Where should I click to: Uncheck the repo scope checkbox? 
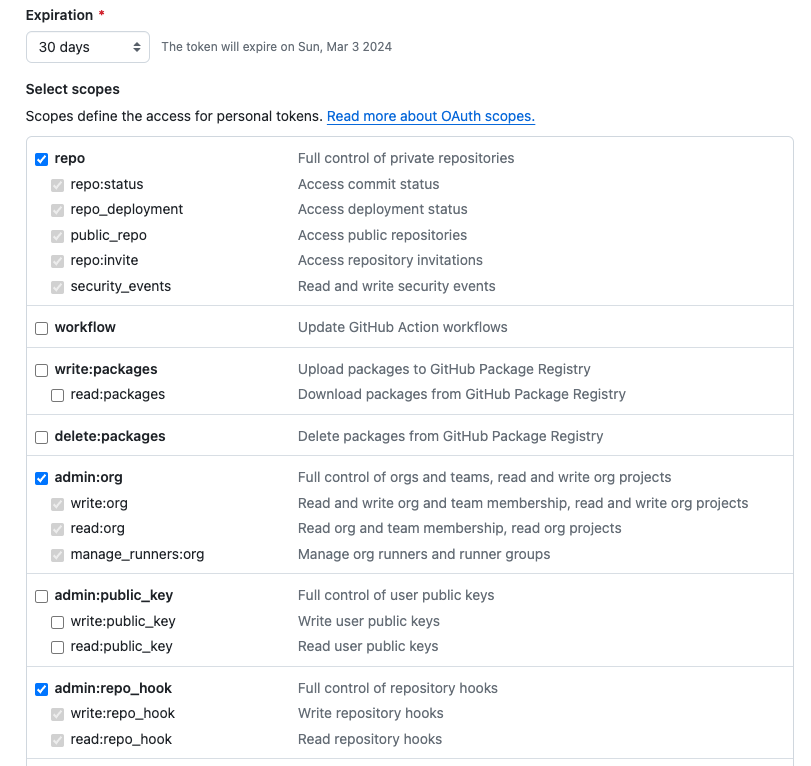[42, 159]
